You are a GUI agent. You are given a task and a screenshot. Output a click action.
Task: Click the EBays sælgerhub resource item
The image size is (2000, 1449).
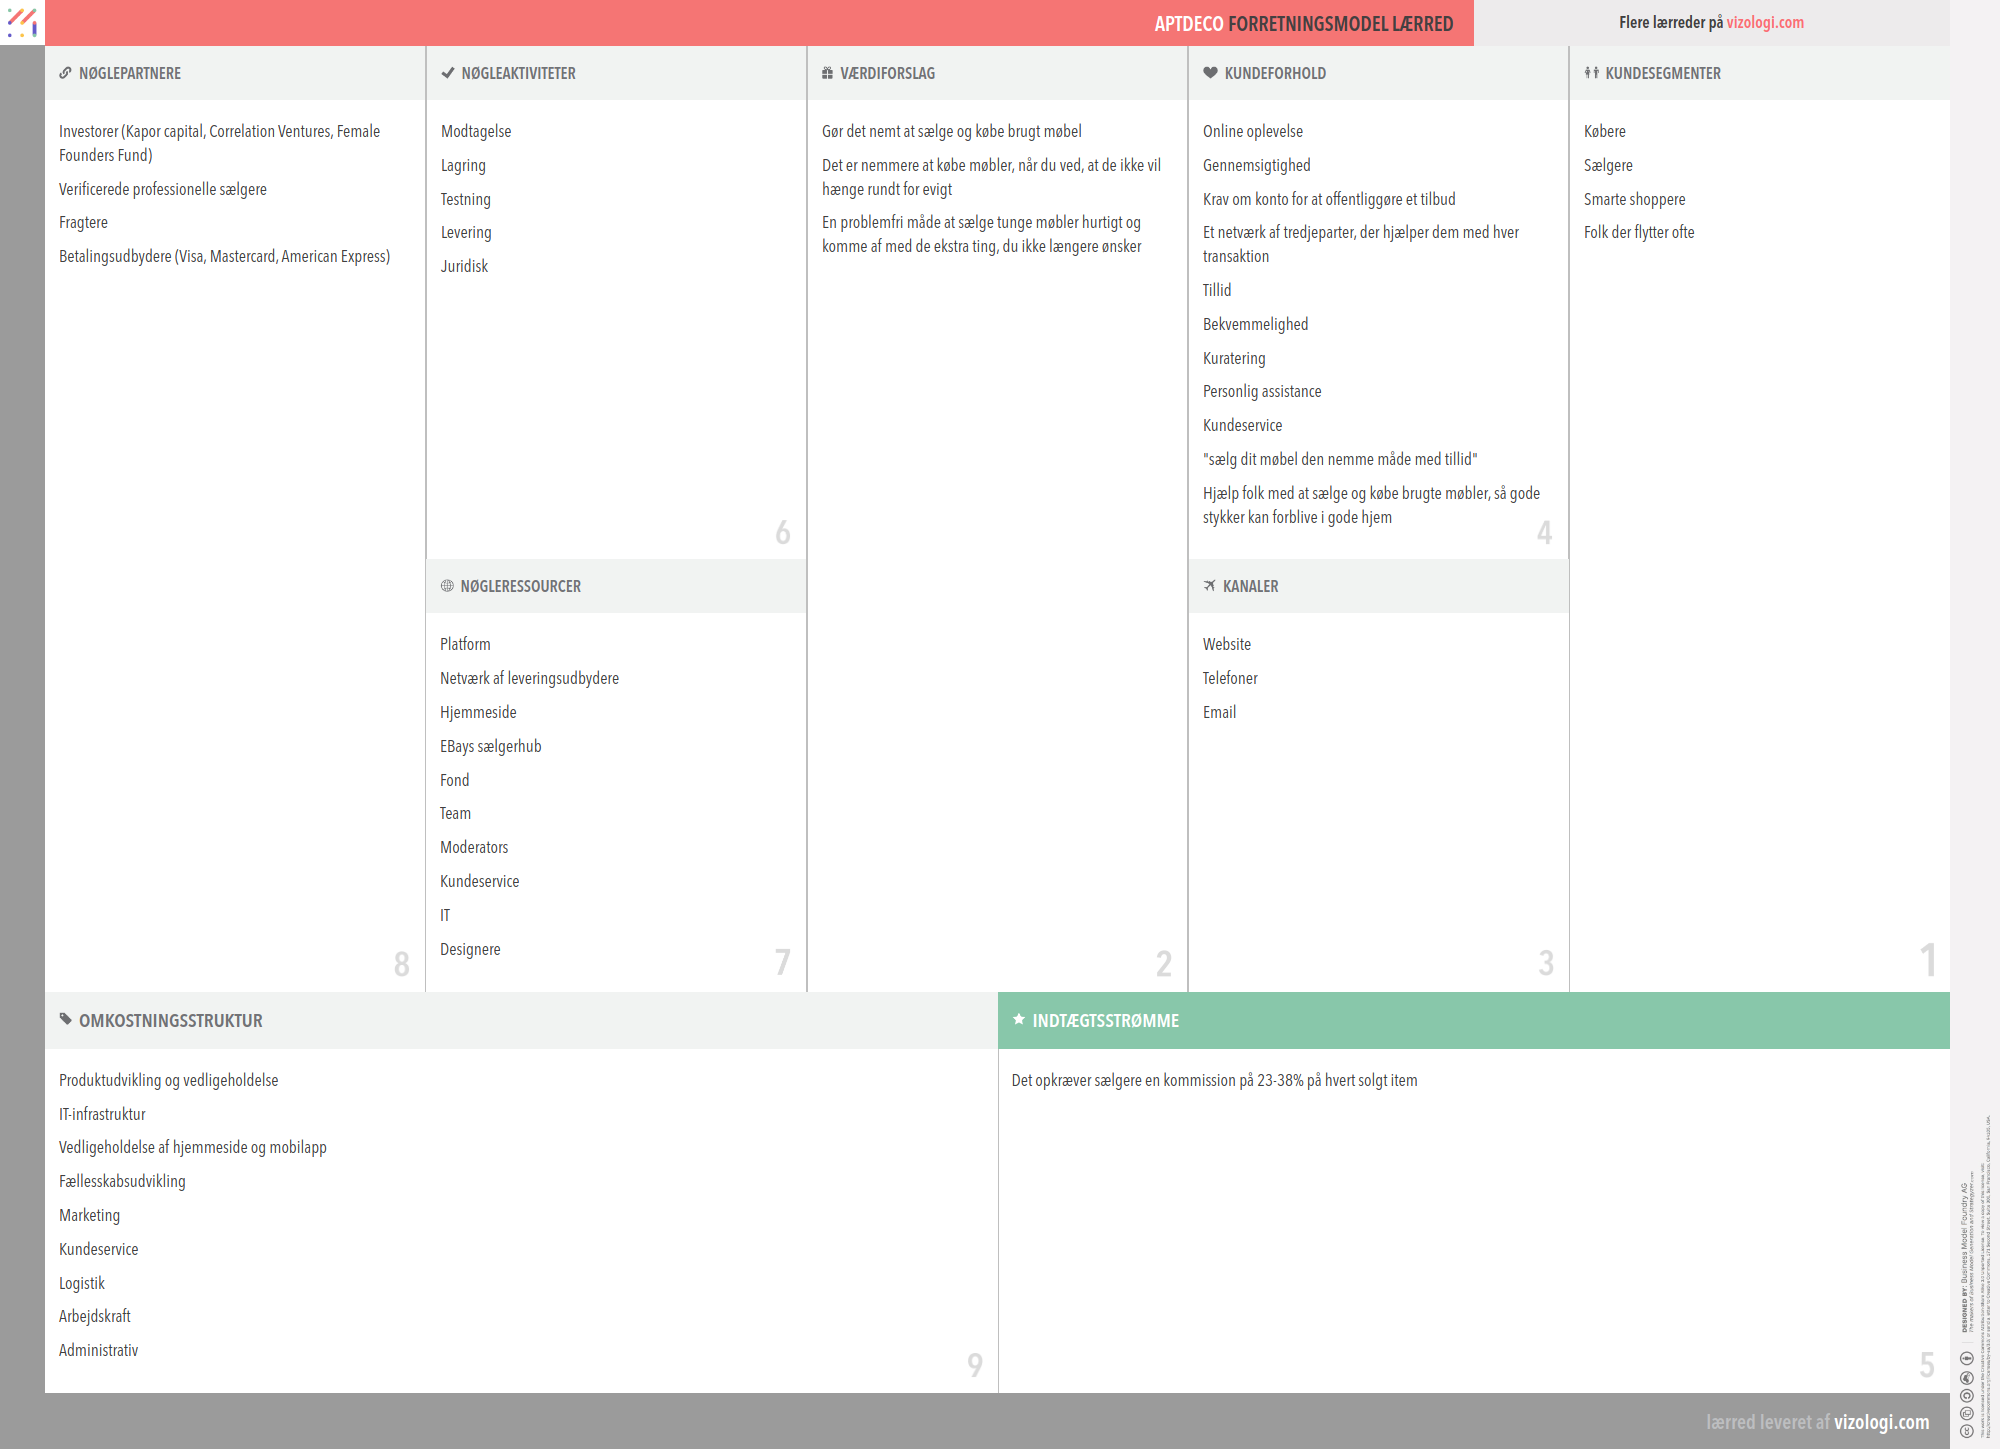pyautogui.click(x=490, y=746)
